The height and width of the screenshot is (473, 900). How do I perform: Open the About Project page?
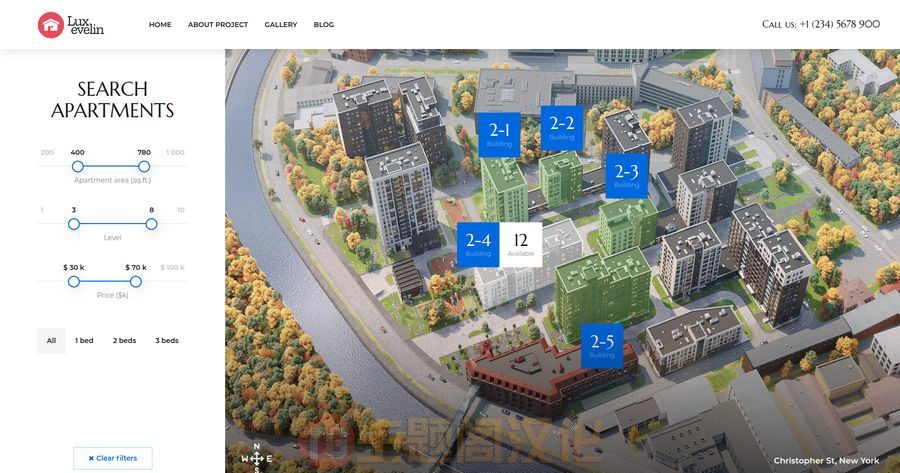pos(218,25)
